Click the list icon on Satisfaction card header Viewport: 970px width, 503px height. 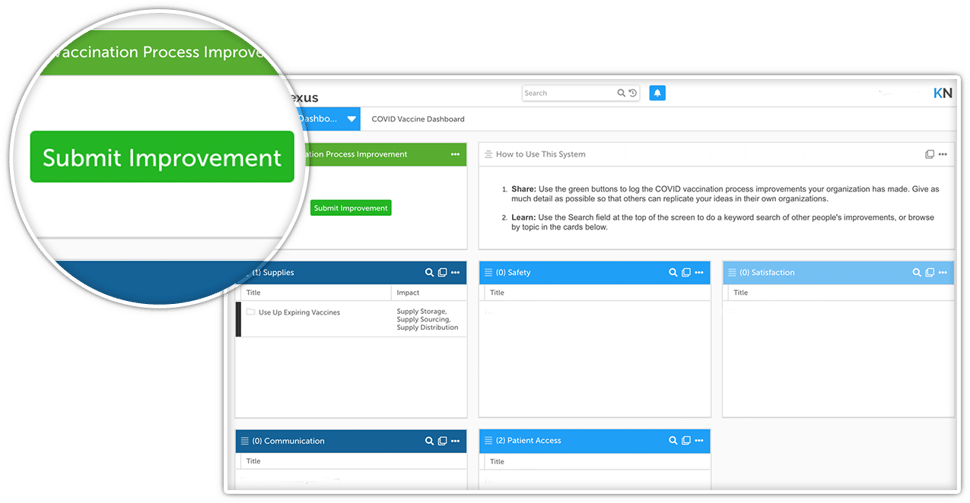coord(732,272)
